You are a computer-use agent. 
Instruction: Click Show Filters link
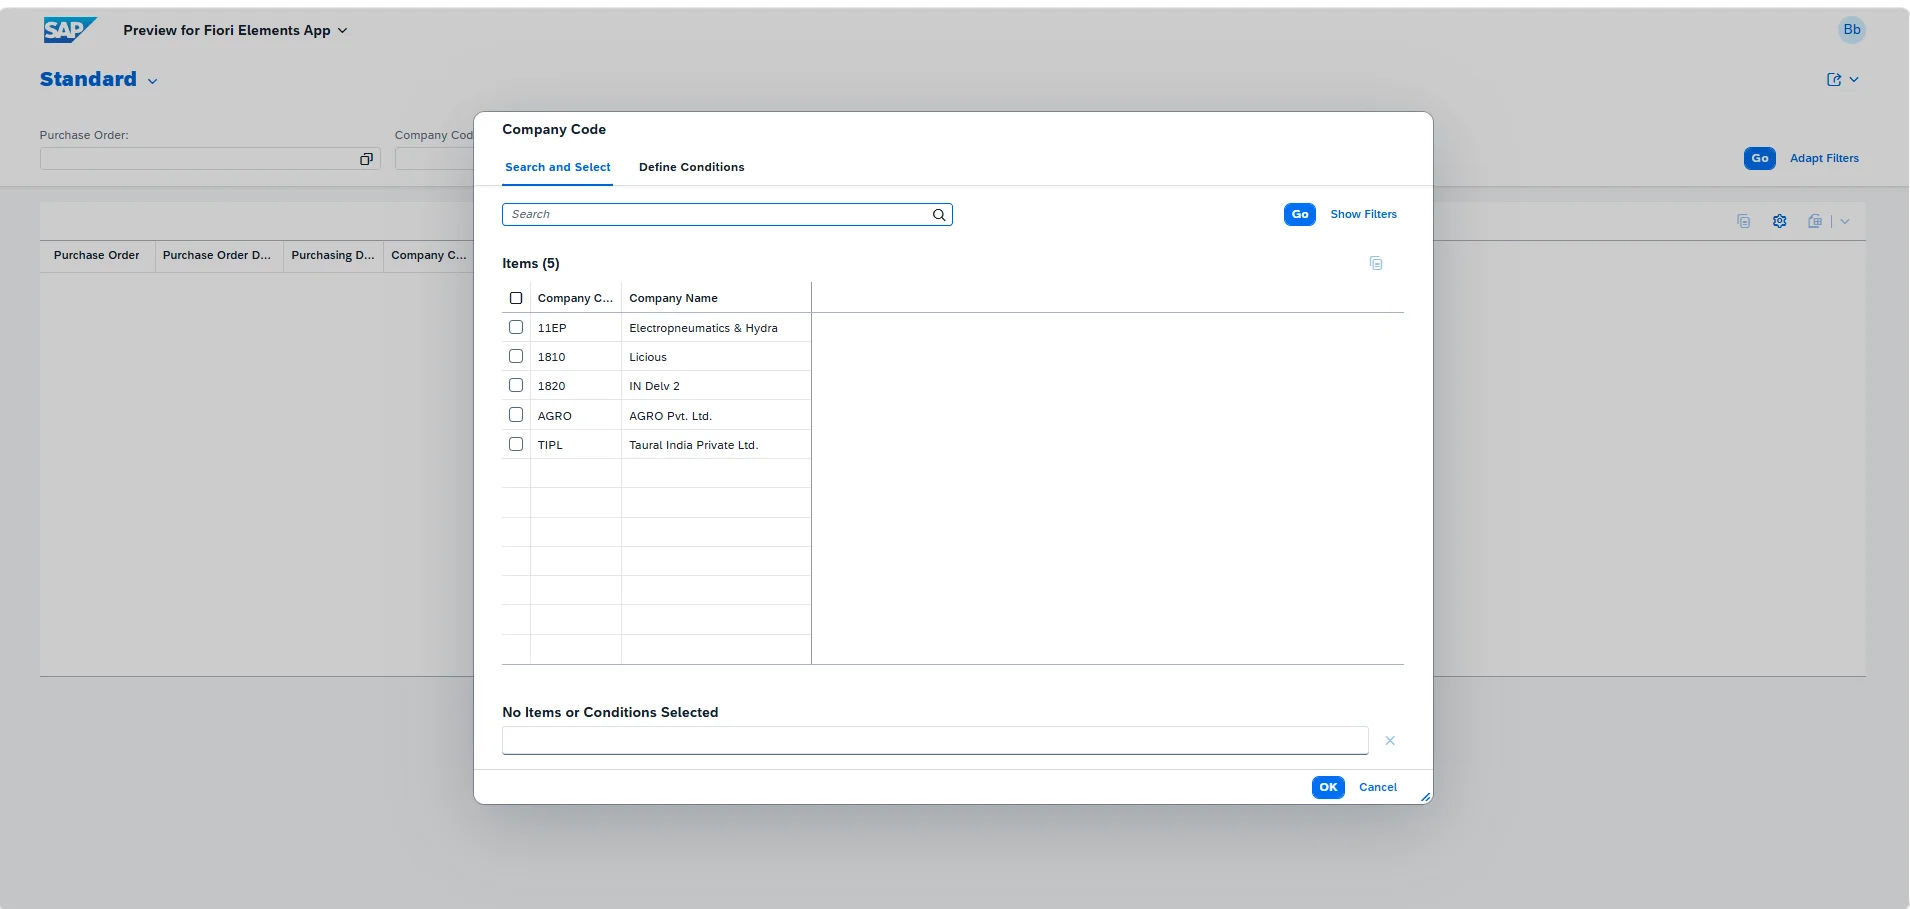tap(1363, 215)
